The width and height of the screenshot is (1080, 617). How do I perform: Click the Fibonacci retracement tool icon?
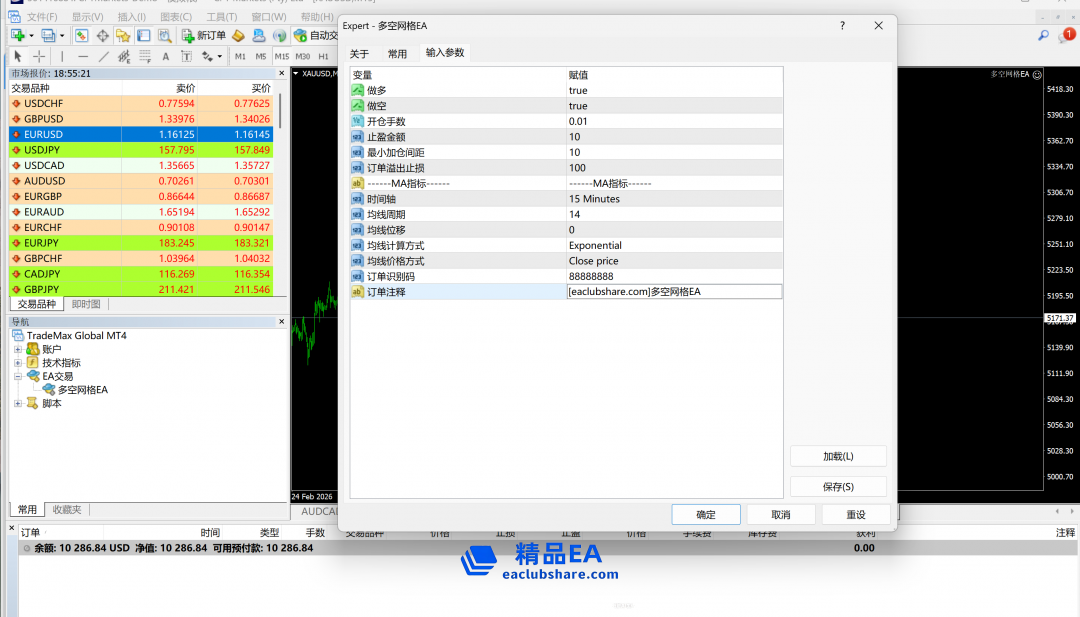click(x=145, y=57)
